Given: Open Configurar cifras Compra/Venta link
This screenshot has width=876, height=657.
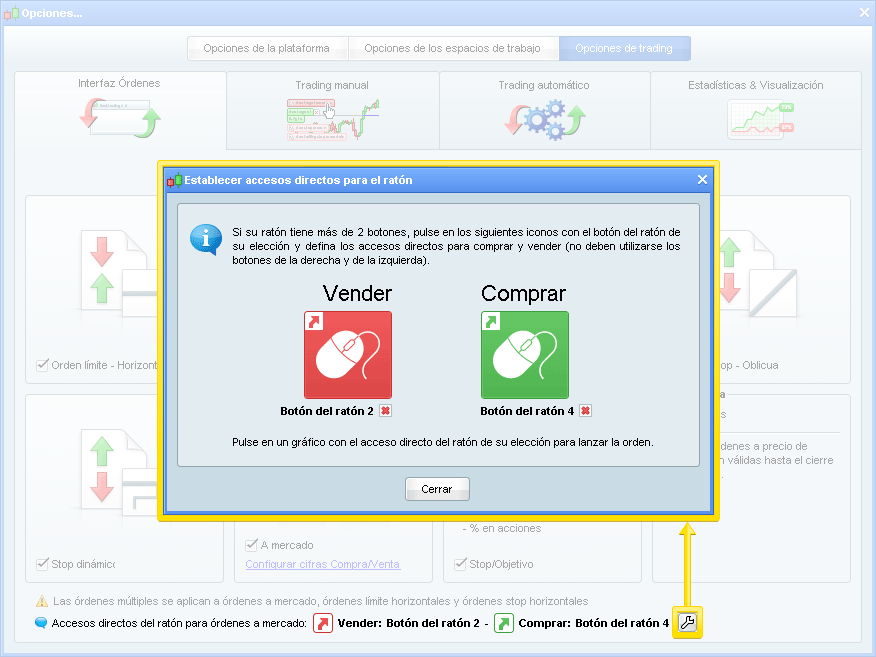Looking at the screenshot, I should click(x=323, y=564).
